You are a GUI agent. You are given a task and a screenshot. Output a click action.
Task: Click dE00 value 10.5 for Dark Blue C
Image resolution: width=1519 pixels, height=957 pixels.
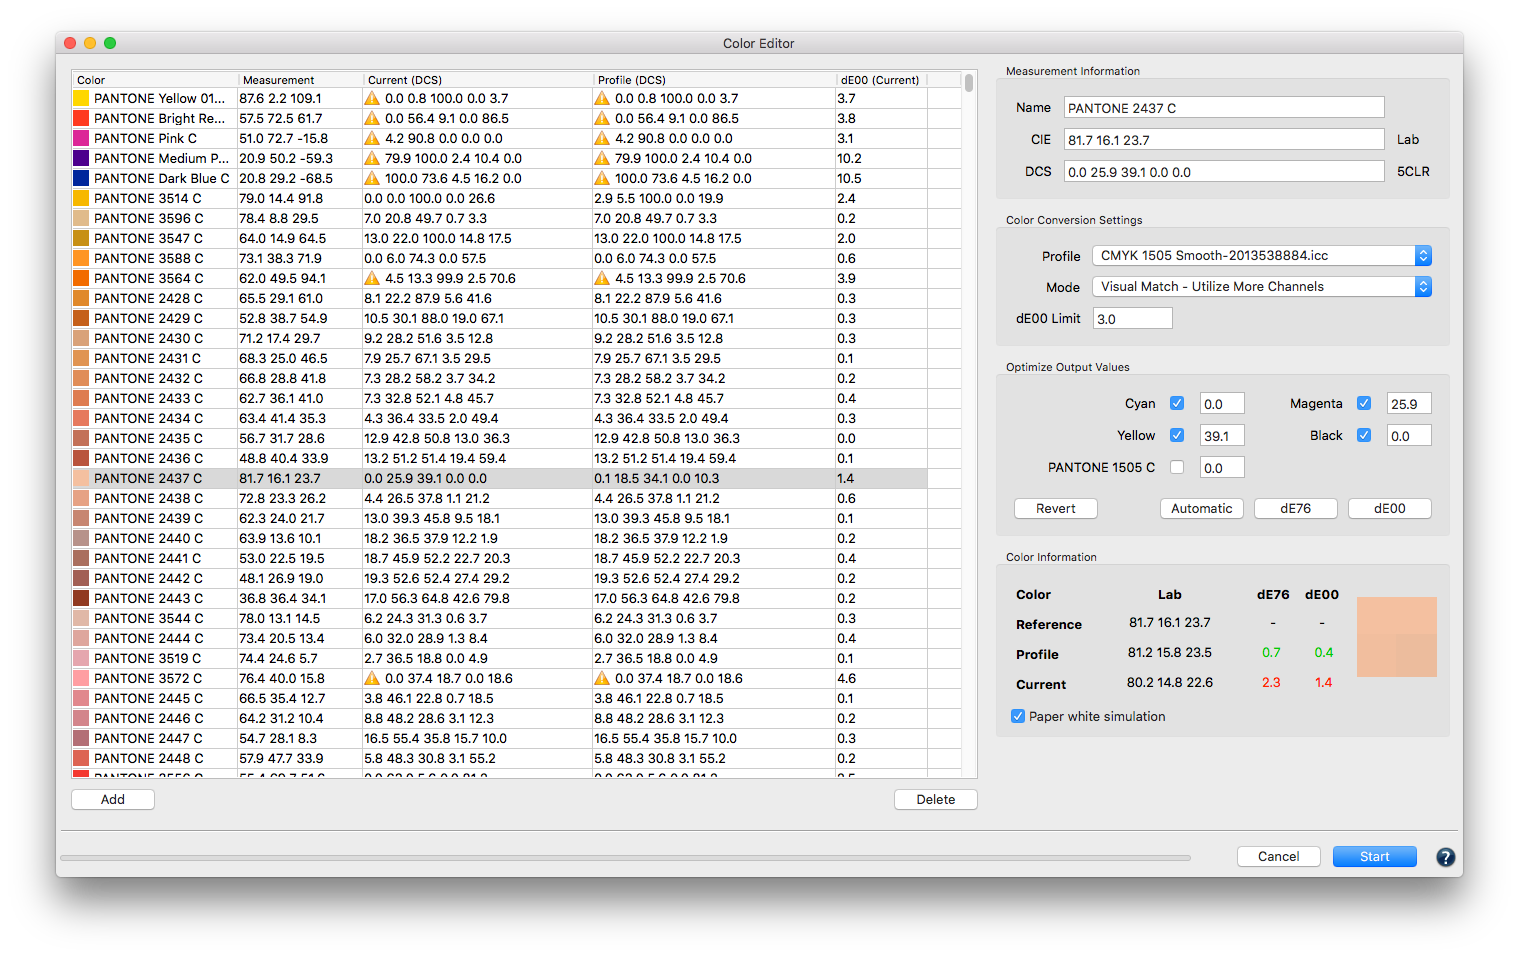[849, 178]
